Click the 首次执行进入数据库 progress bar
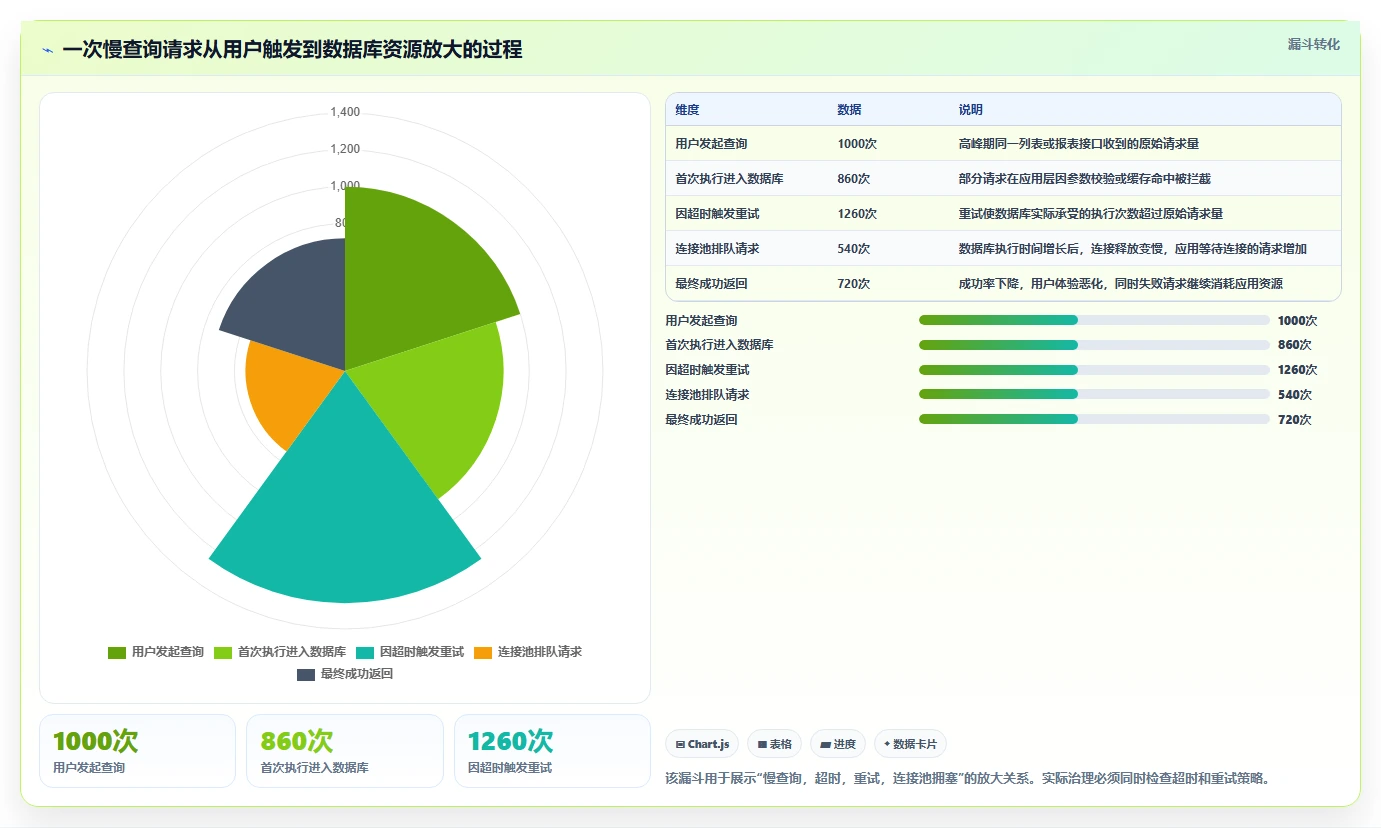This screenshot has height=828, width=1381. pos(1094,345)
